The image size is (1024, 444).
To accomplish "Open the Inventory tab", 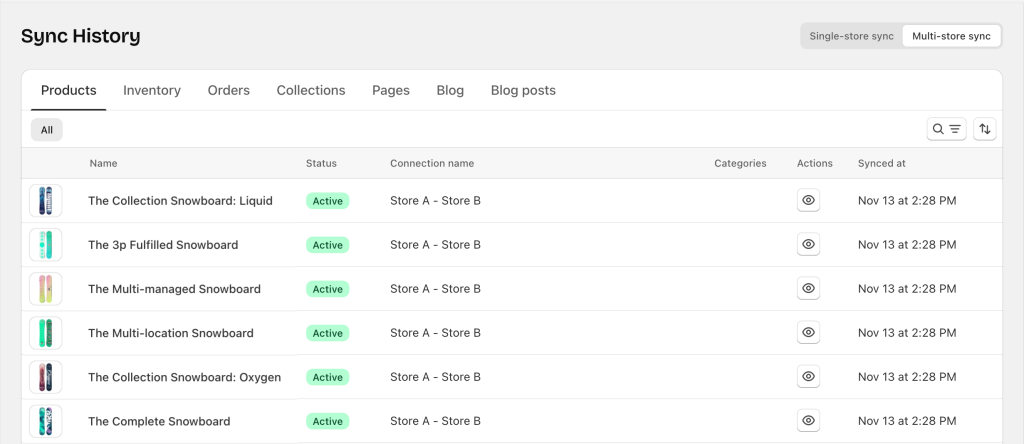I will [152, 90].
